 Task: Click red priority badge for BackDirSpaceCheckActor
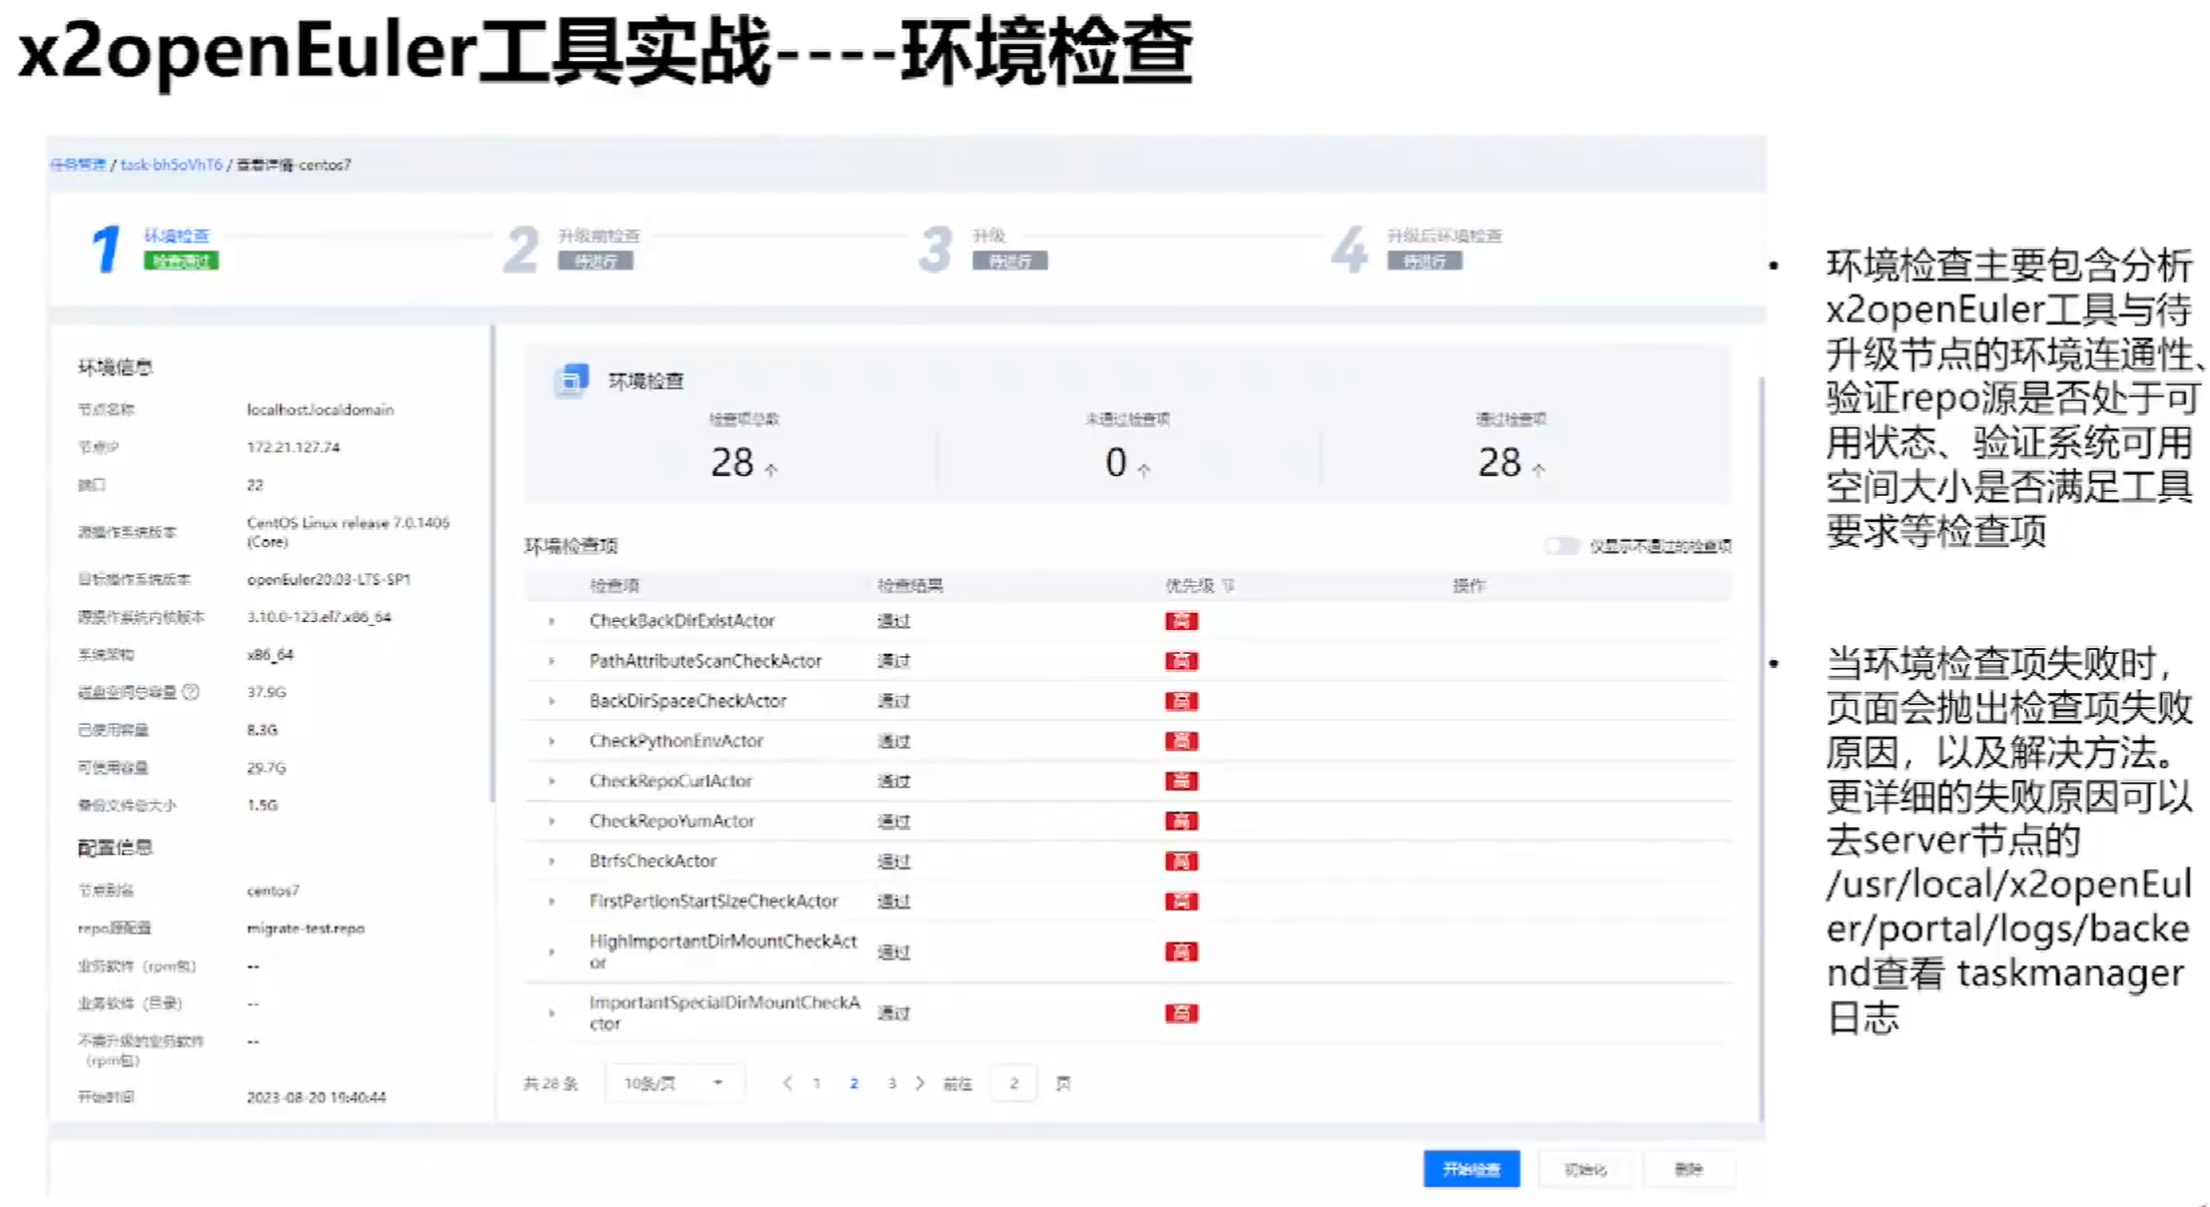pos(1181,701)
